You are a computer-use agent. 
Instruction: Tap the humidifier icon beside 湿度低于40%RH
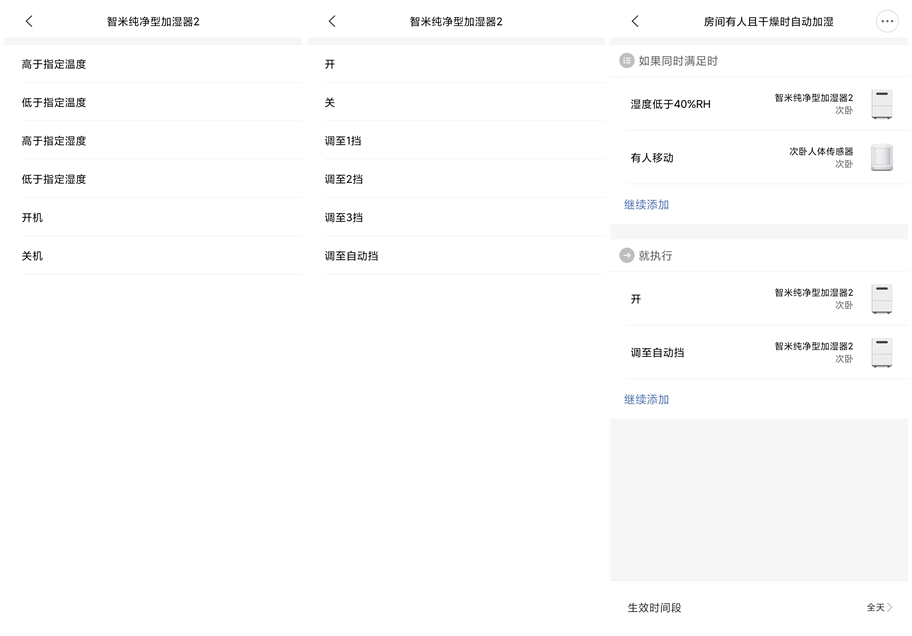[x=881, y=103]
